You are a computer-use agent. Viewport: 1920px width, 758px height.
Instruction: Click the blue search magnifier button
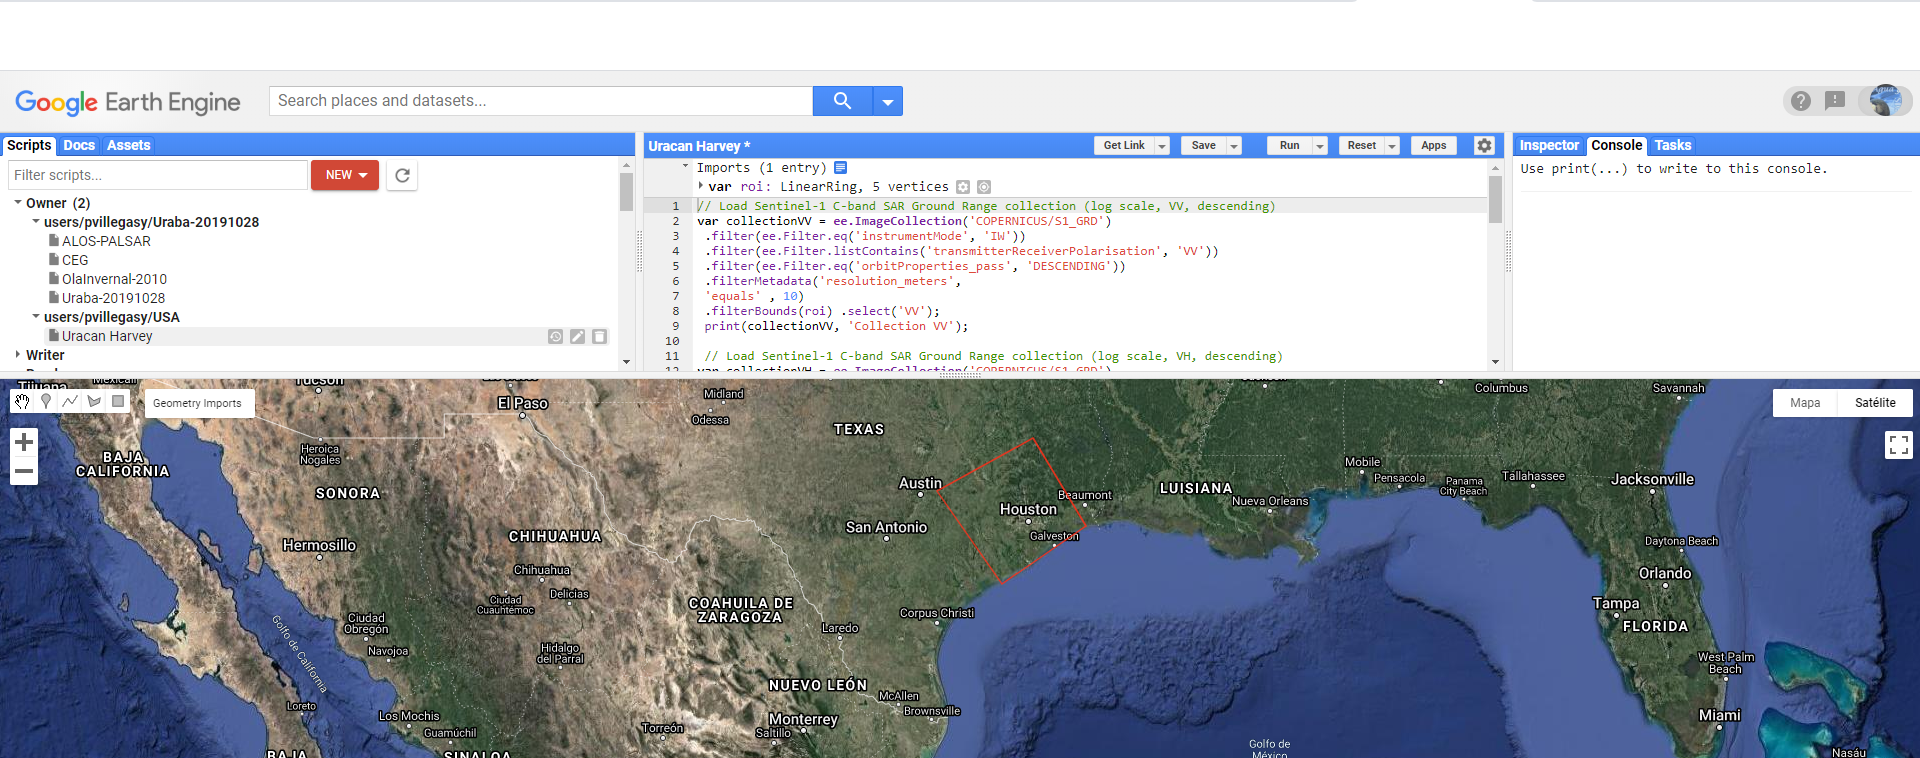(842, 101)
